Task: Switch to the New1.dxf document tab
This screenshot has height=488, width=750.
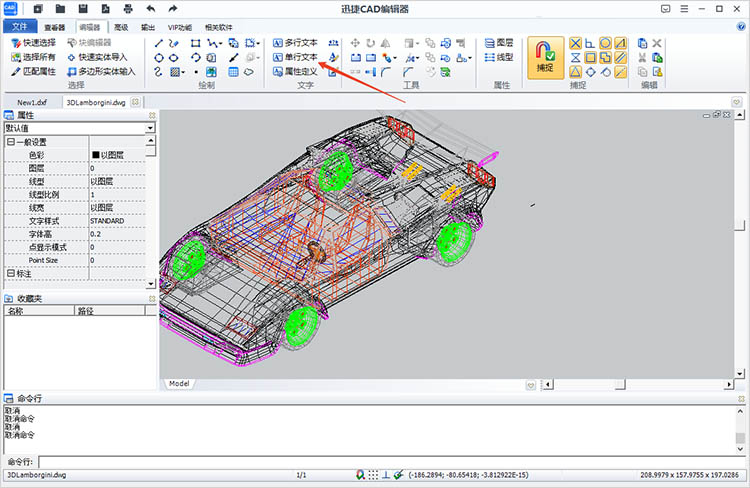Action: (x=32, y=102)
